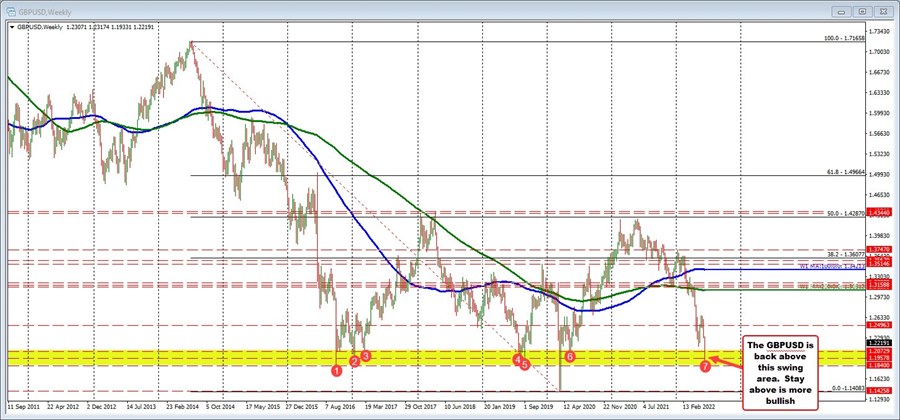This screenshot has height=420, width=900.
Task: Click the 1.66730 price scale value
Action: pos(877,72)
